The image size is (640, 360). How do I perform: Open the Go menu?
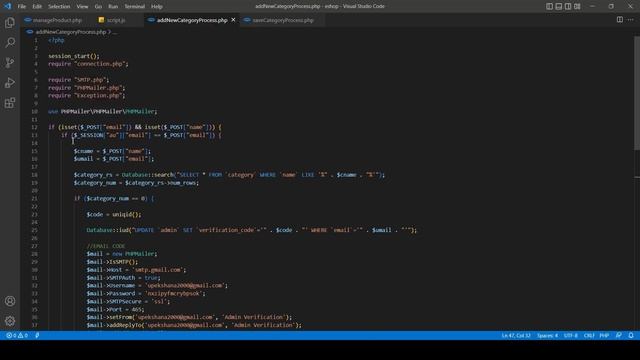(98, 7)
